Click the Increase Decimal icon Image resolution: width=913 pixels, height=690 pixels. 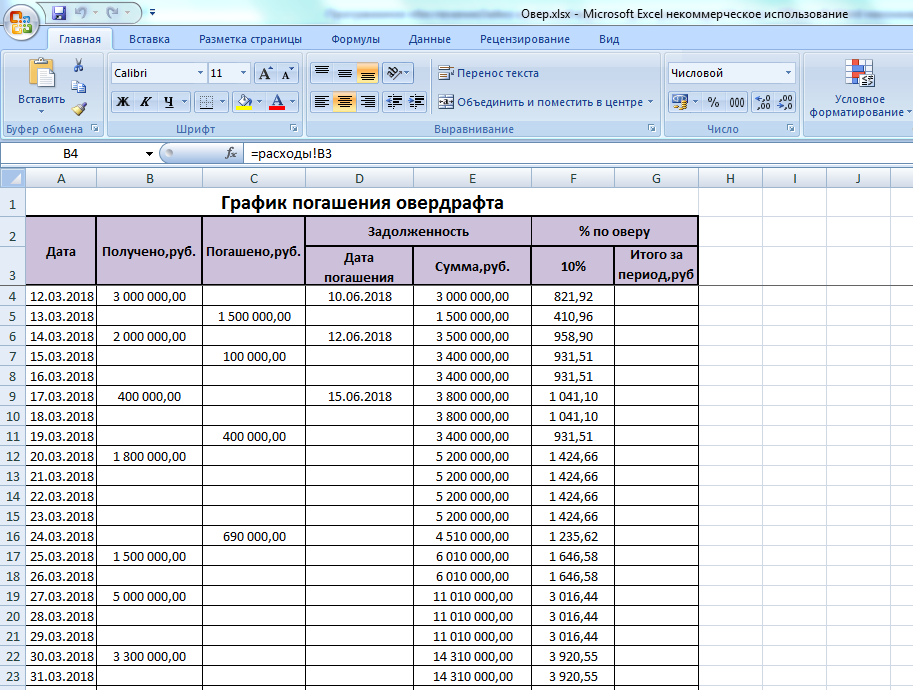point(761,102)
